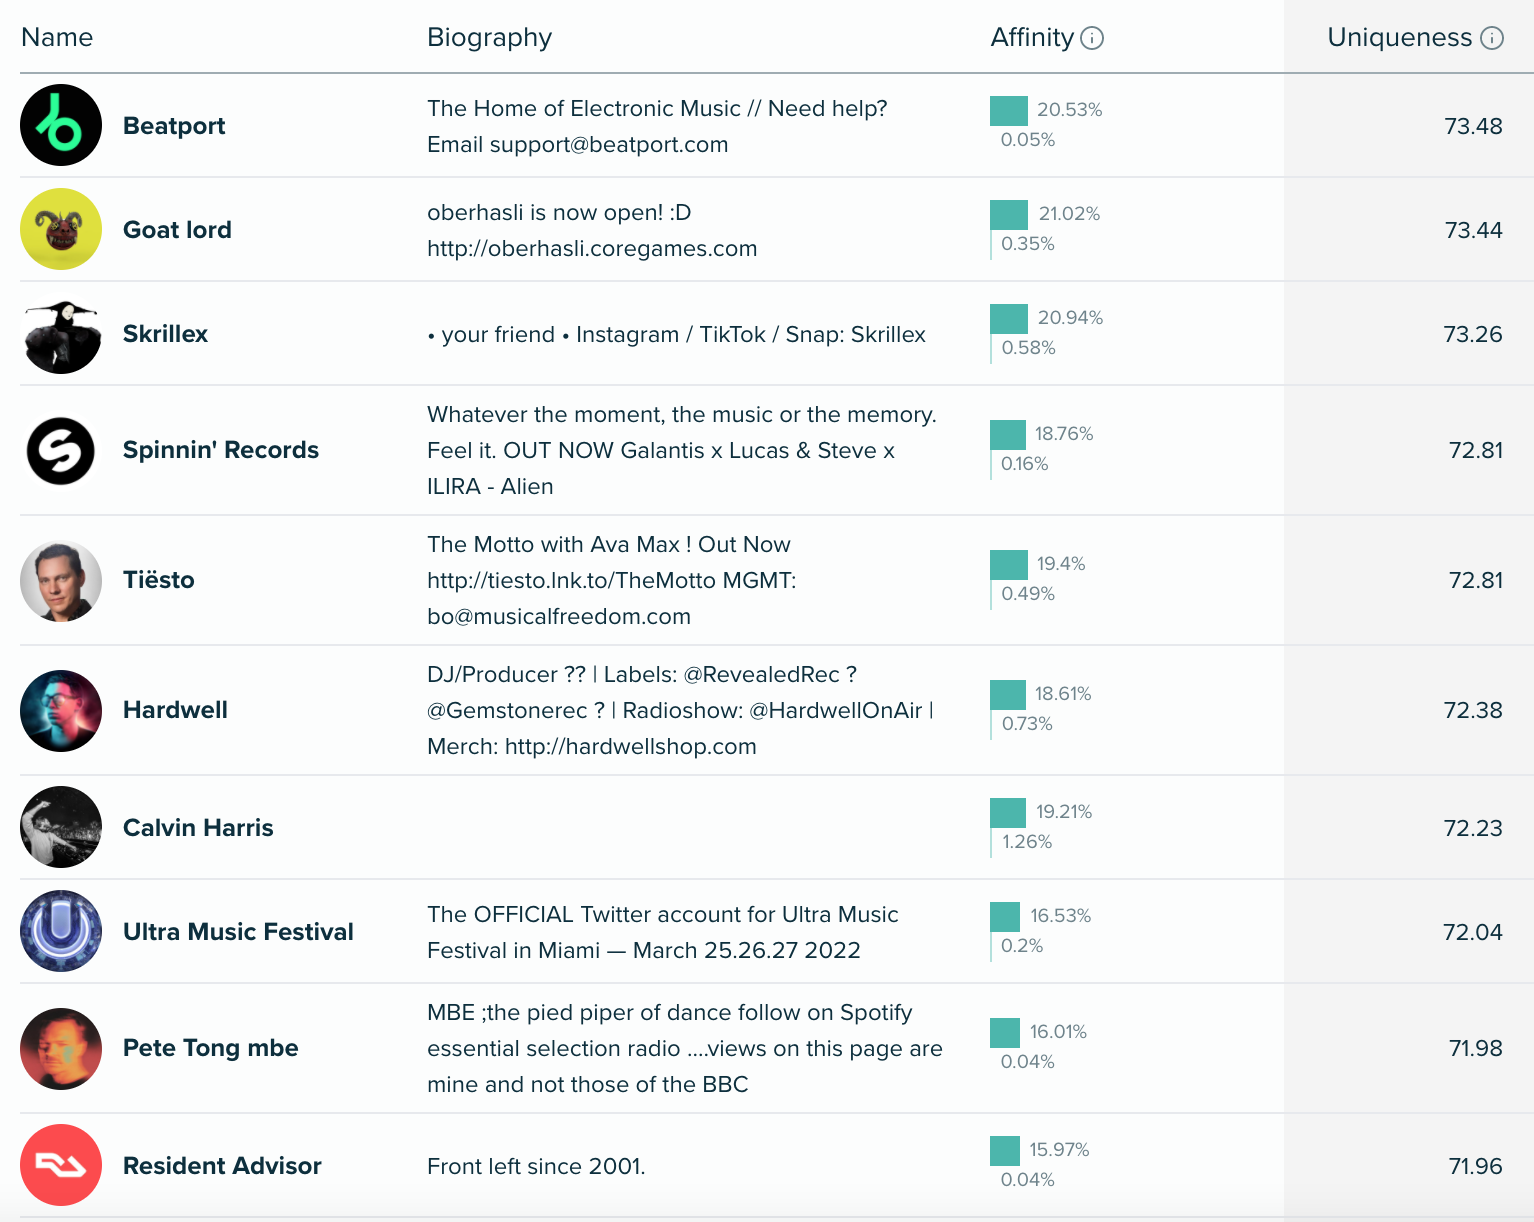Click Goat lord uniqueness value 73.44
This screenshot has height=1222, width=1534.
(1473, 230)
